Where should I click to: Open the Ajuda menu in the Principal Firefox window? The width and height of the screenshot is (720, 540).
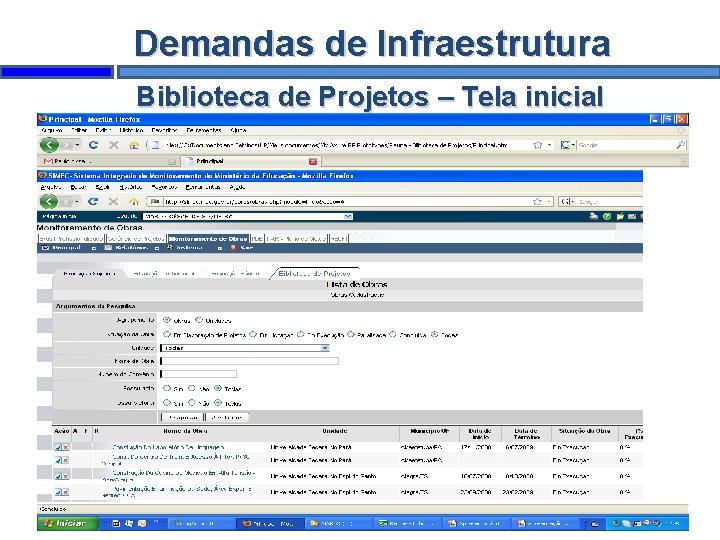point(238,130)
